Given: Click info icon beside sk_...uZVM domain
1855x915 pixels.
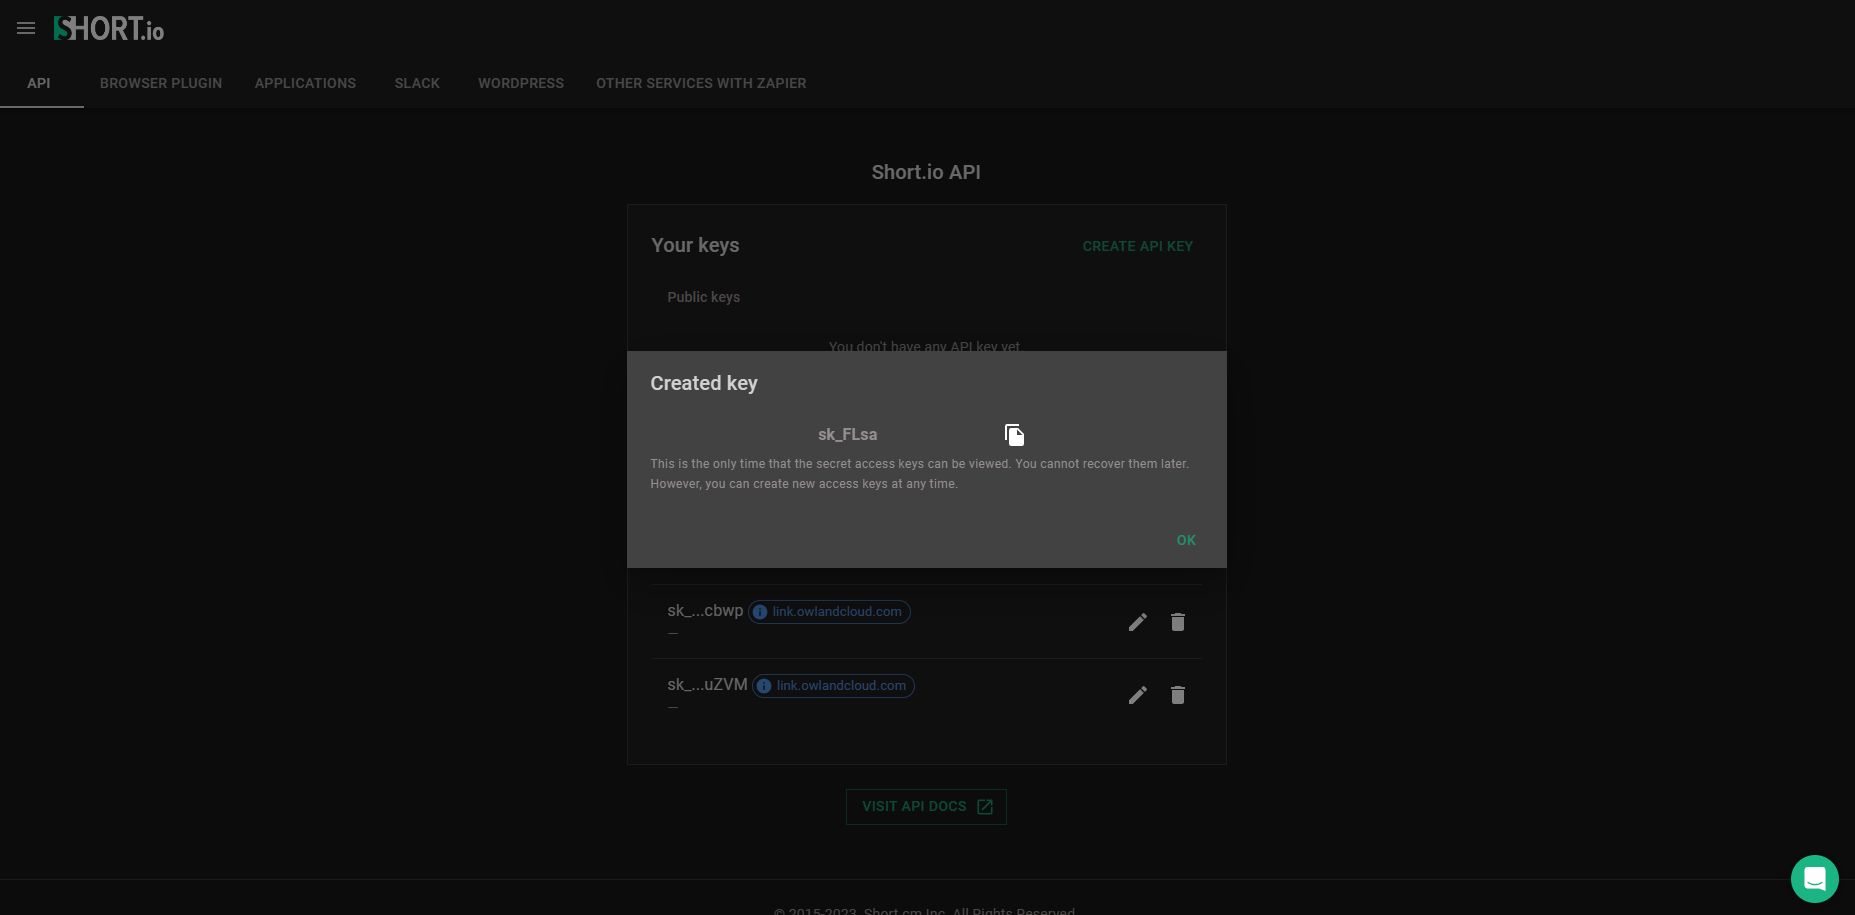Looking at the screenshot, I should 764,686.
